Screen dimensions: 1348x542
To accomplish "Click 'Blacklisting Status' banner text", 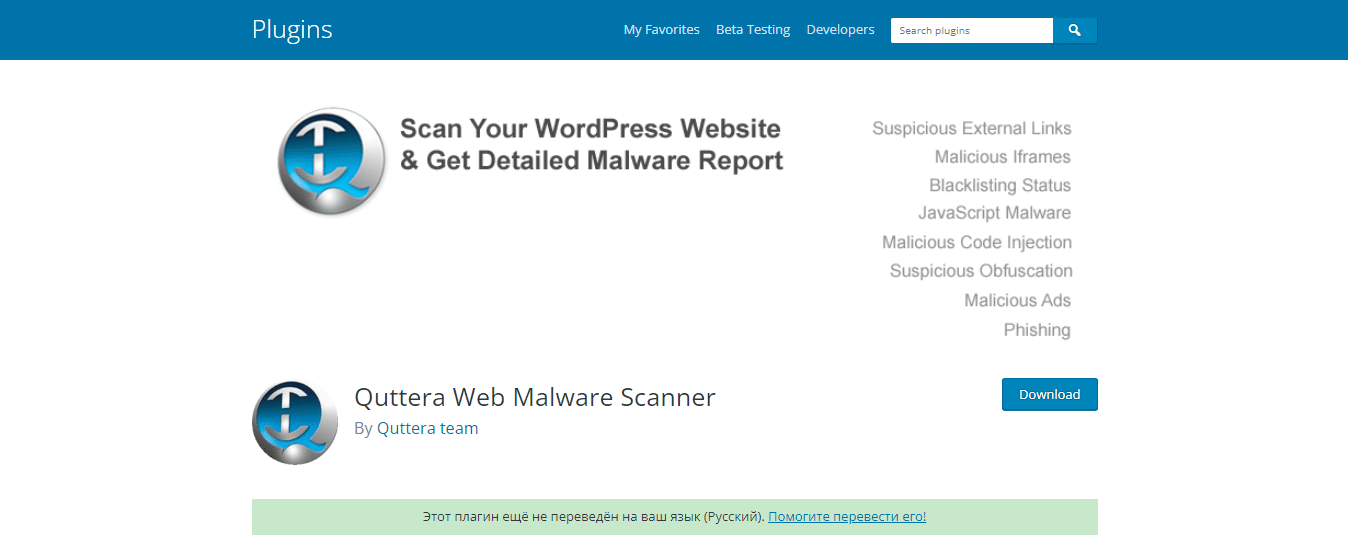I will click(x=1000, y=185).
